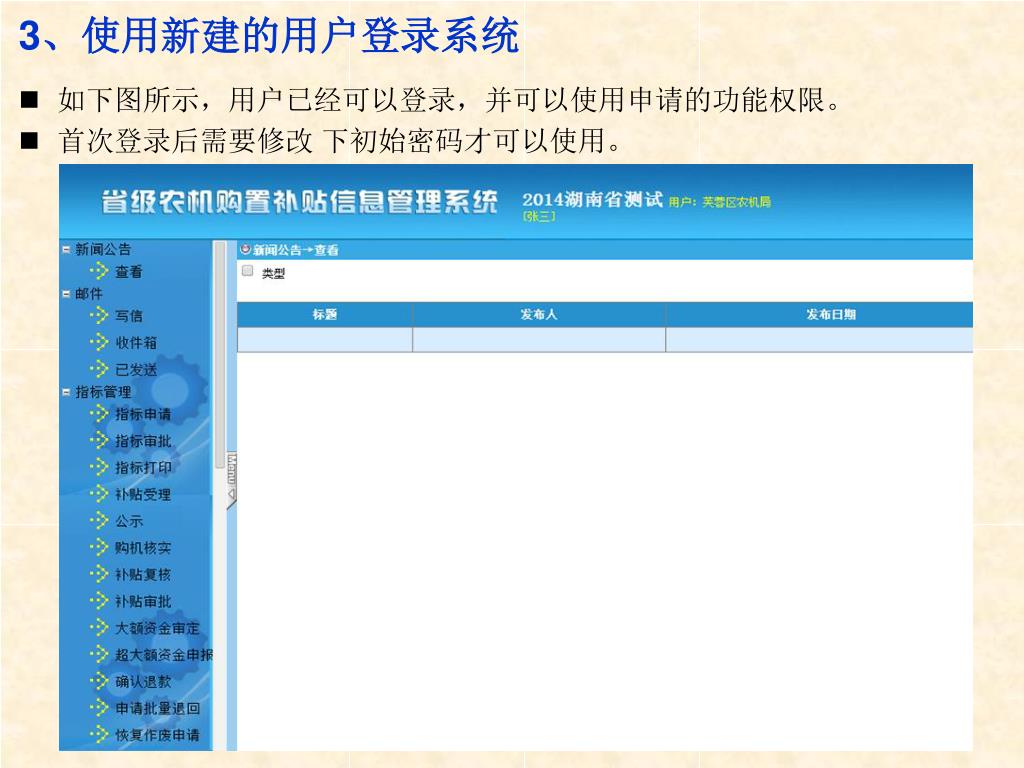Click the arrow icon beside 补贴受理
The height and width of the screenshot is (768, 1024).
coord(99,494)
